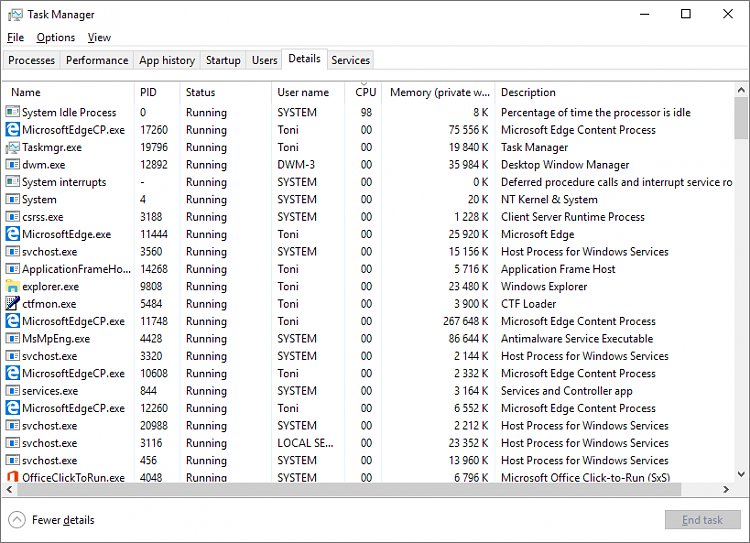Click the horizontal scrollbar thumb
Screen dimensions: 750x543
(349, 489)
